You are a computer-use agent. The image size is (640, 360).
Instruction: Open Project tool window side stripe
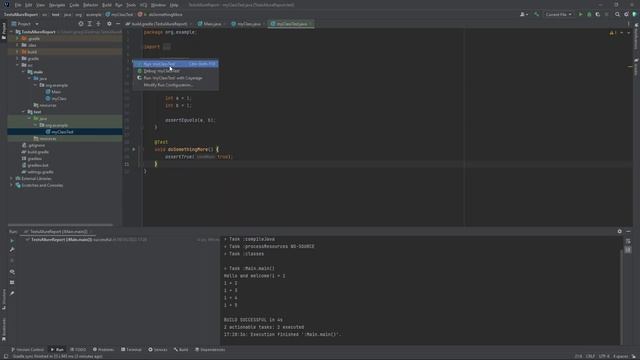4,31
